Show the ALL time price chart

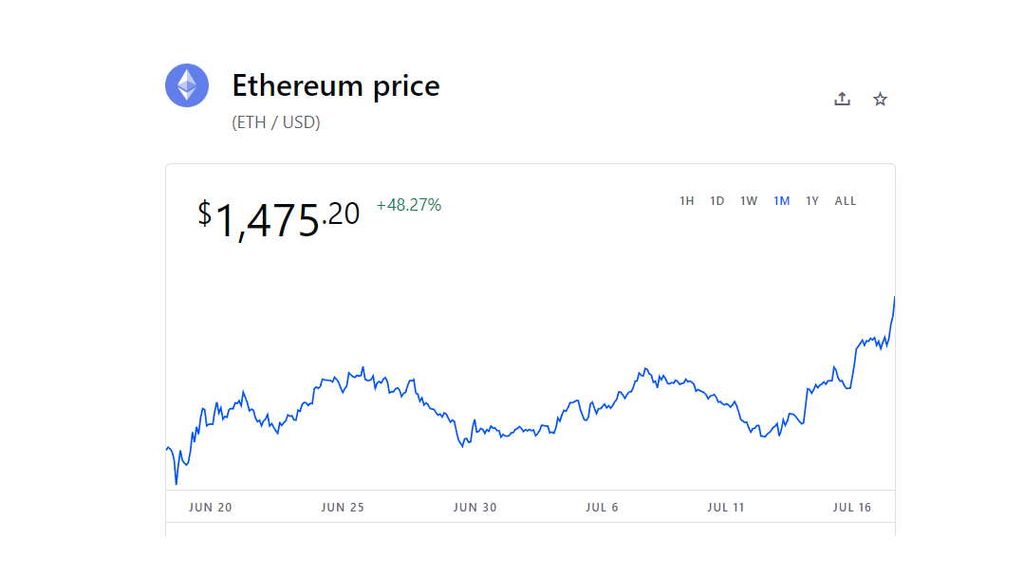845,201
